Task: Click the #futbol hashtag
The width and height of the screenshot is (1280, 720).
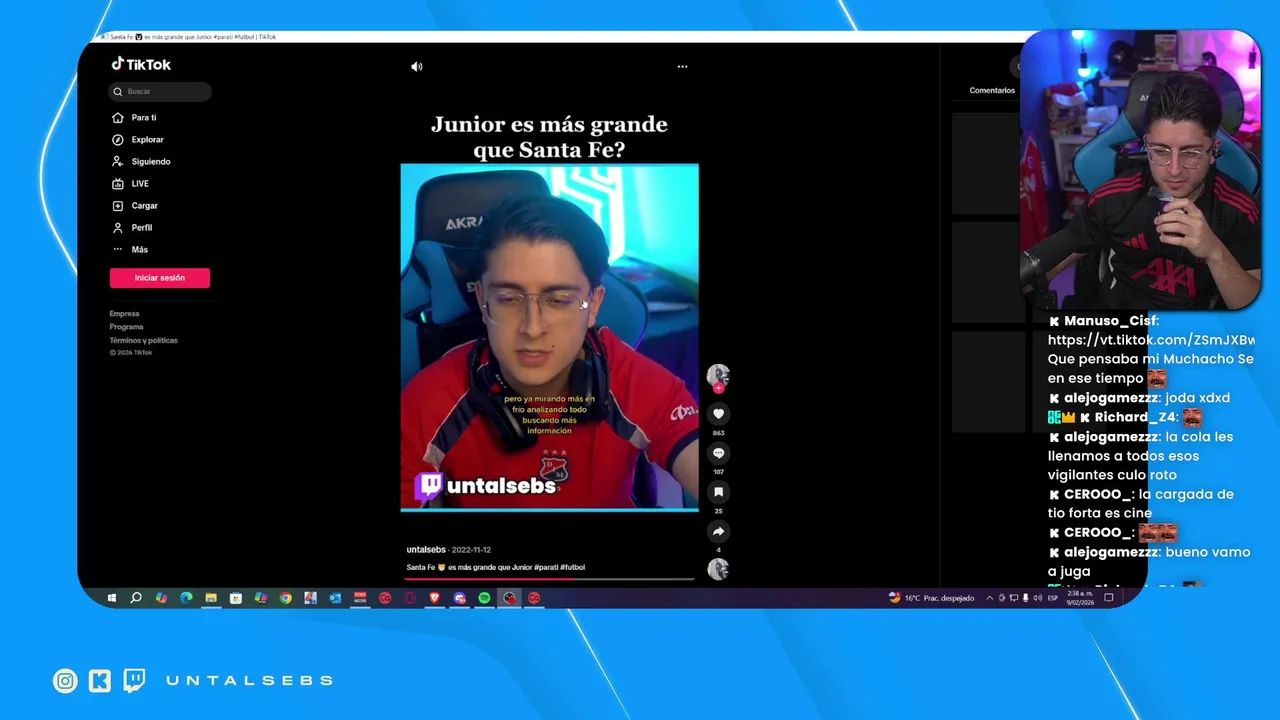Action: point(572,568)
